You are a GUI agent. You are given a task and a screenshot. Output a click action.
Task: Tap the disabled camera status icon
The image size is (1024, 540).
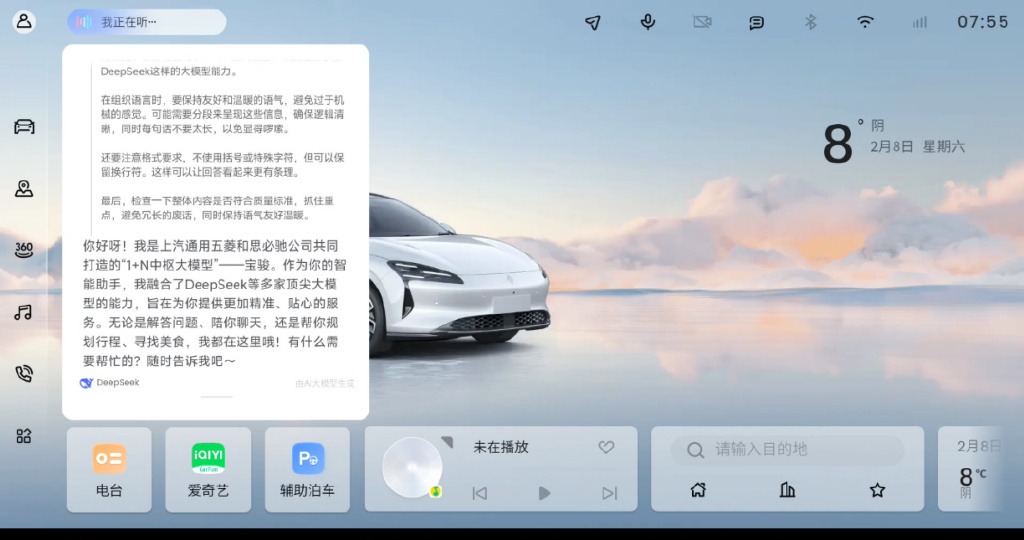[702, 22]
